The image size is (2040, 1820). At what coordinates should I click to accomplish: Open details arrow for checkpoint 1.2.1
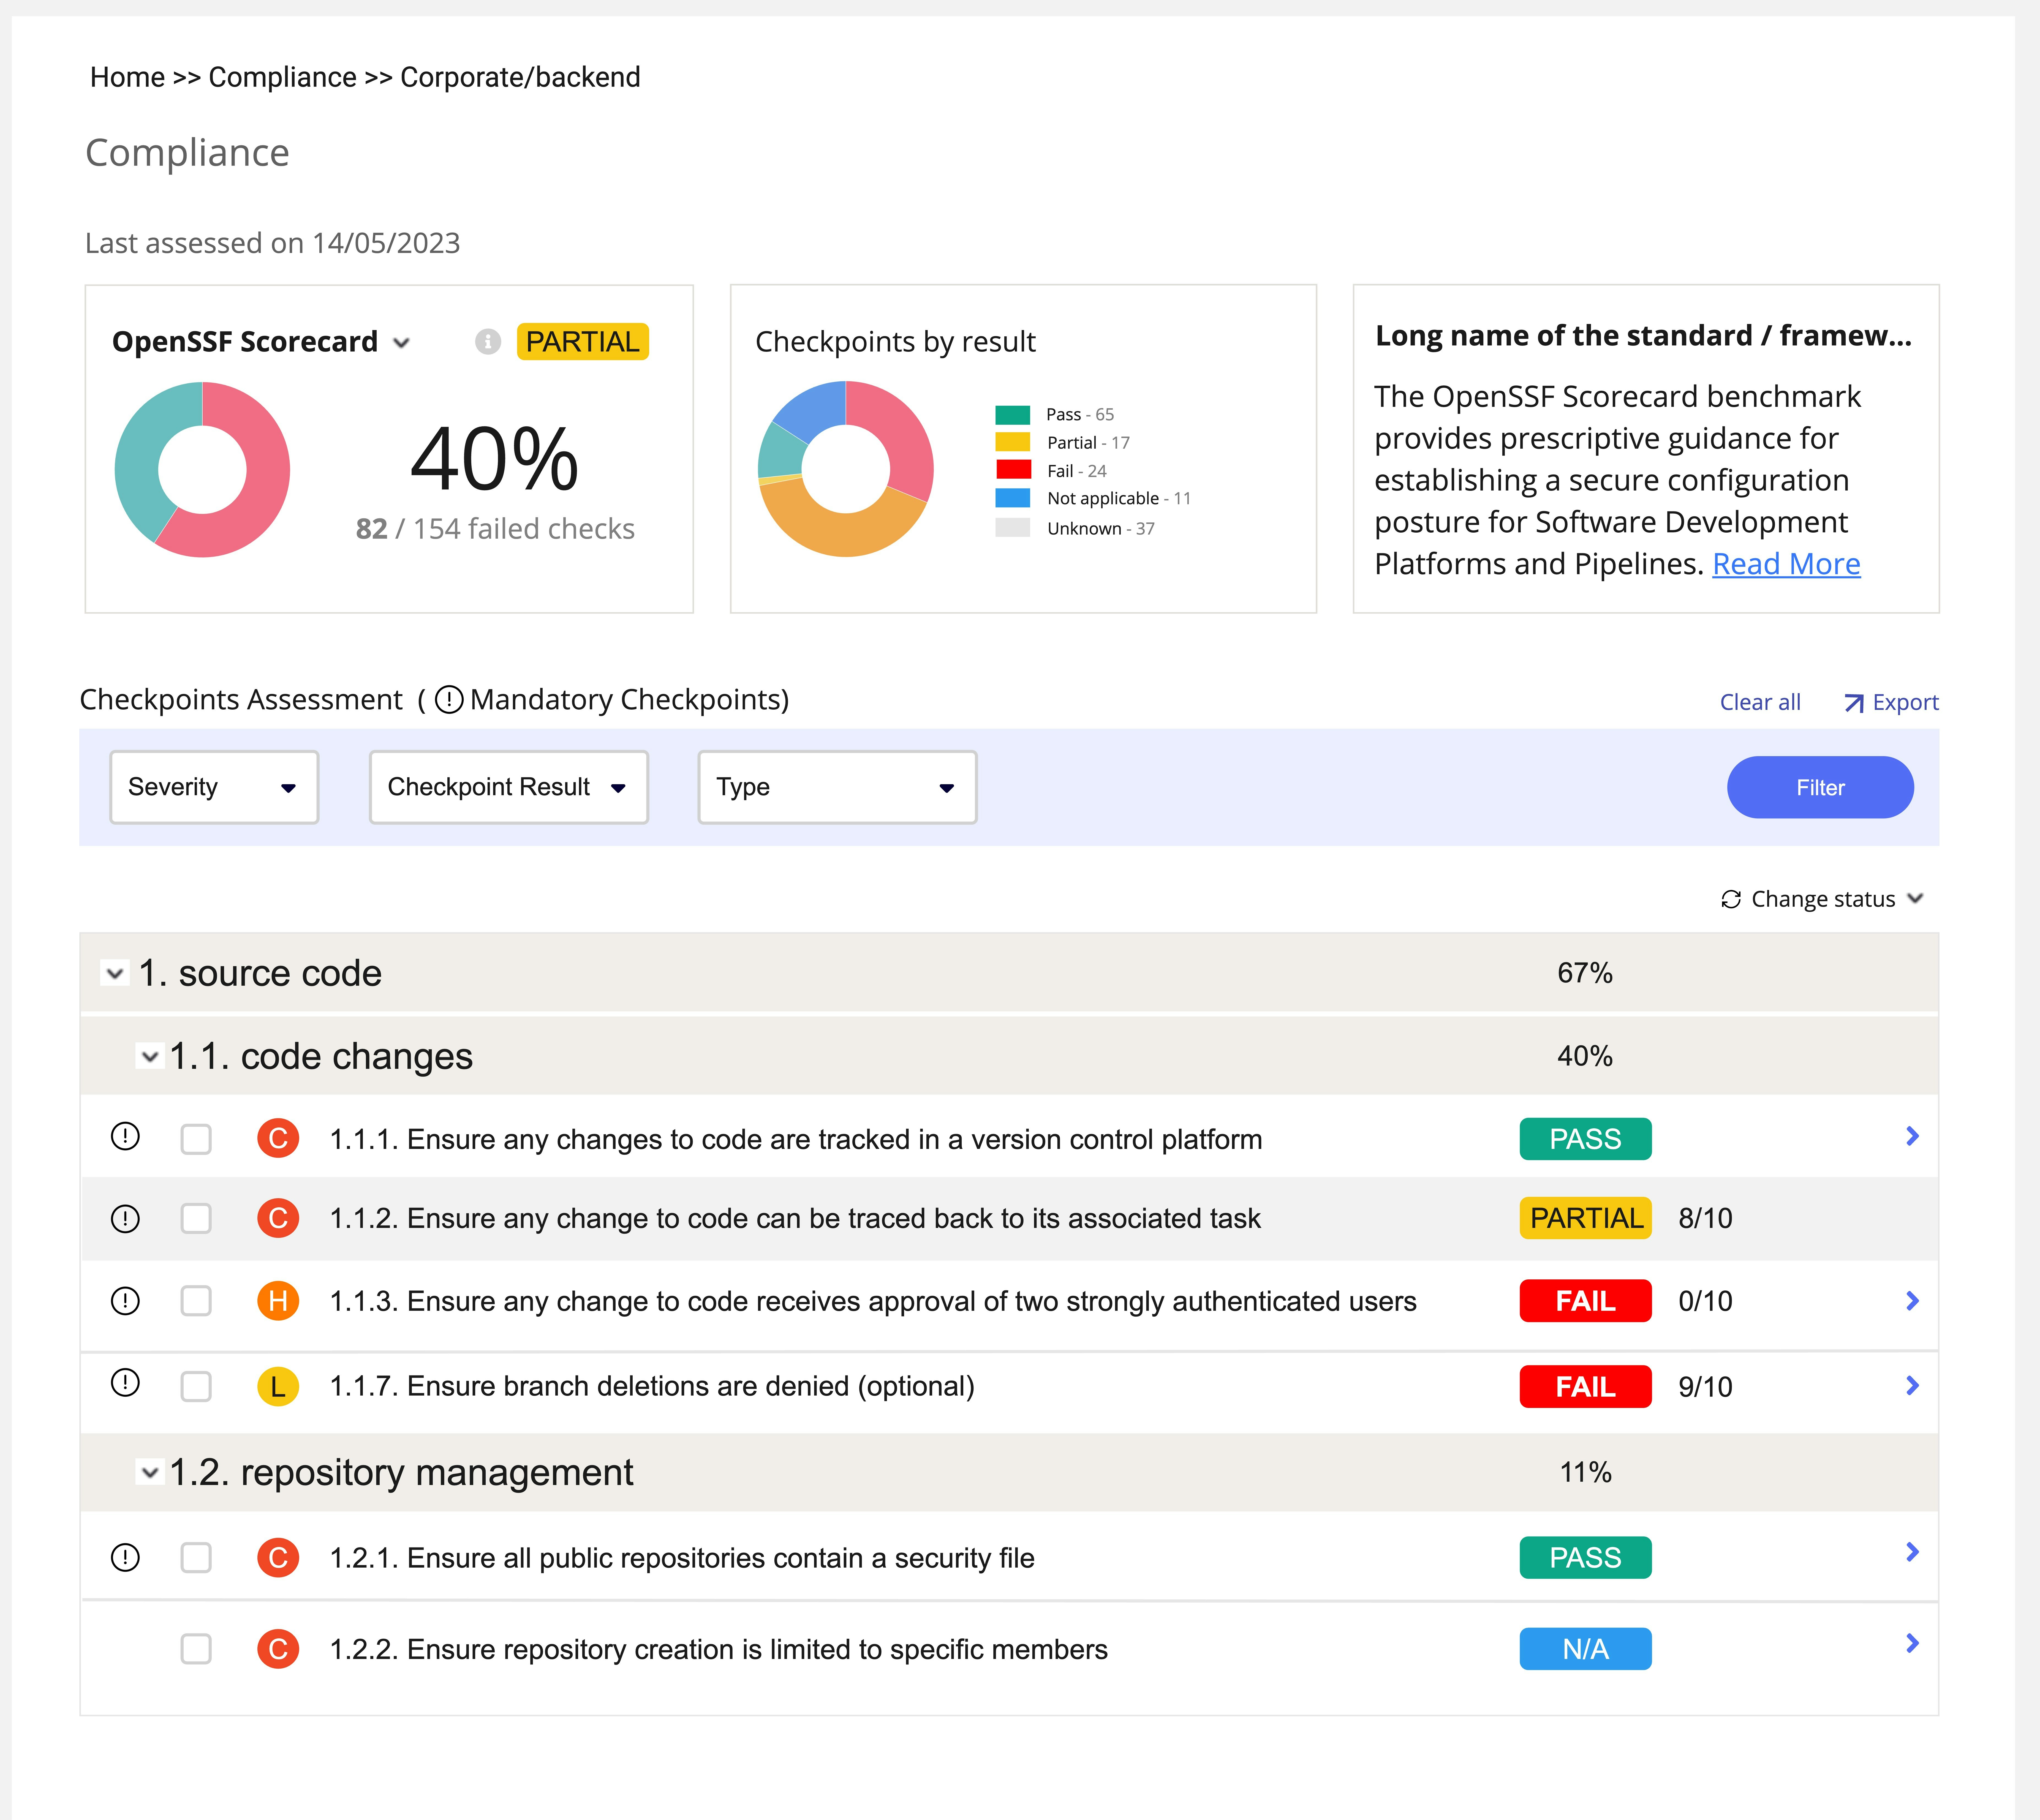coord(1912,1552)
